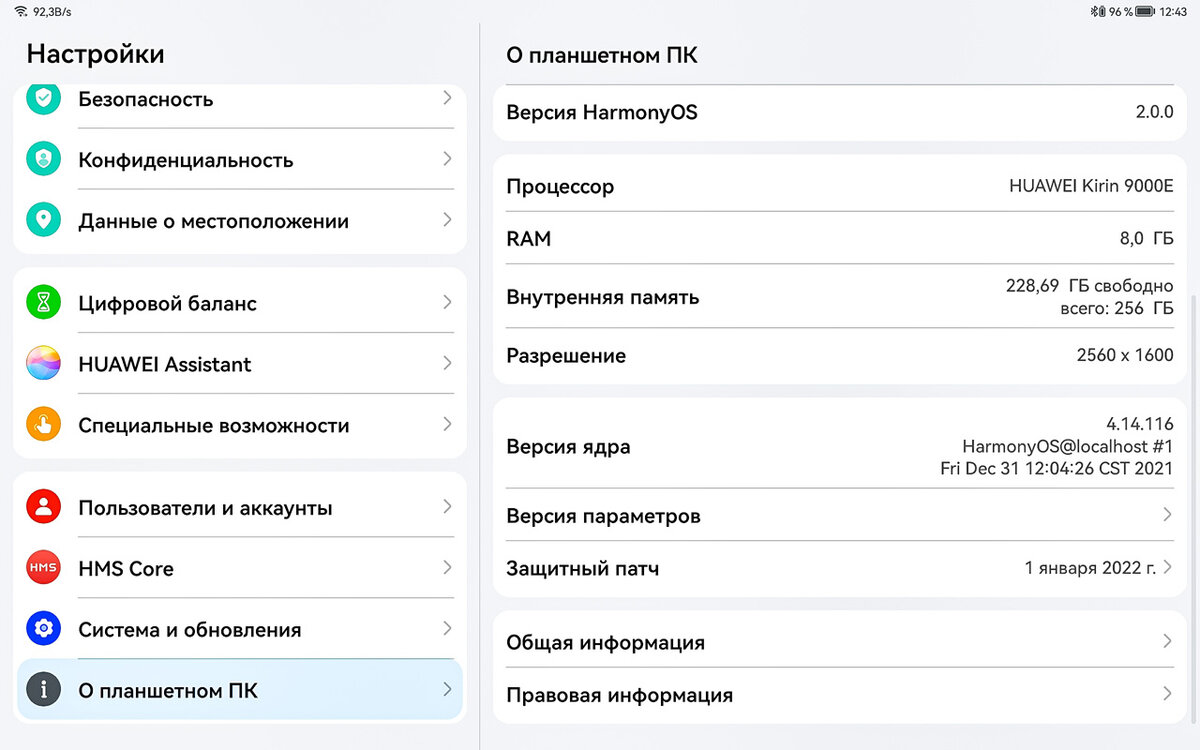Tap the HUAWEI Assistant icon
The height and width of the screenshot is (750, 1200).
point(43,364)
